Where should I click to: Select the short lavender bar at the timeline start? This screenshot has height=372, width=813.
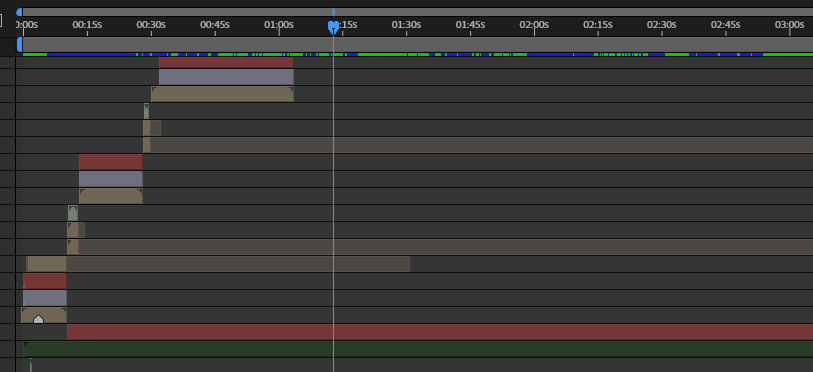click(x=45, y=298)
